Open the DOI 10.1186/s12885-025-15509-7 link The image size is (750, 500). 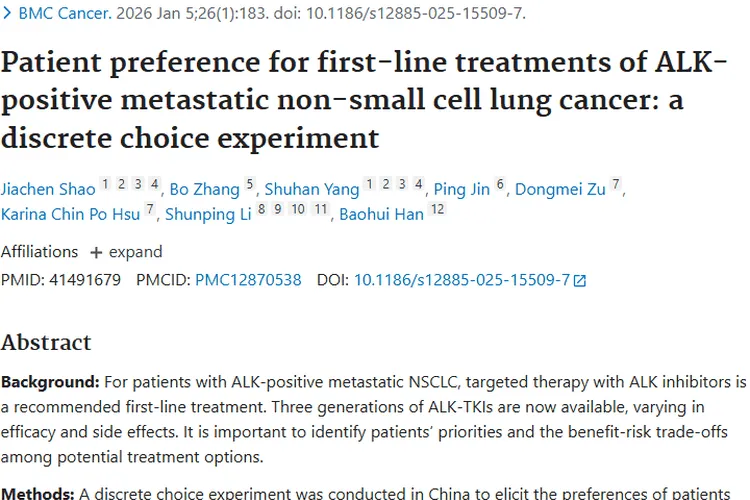(461, 280)
